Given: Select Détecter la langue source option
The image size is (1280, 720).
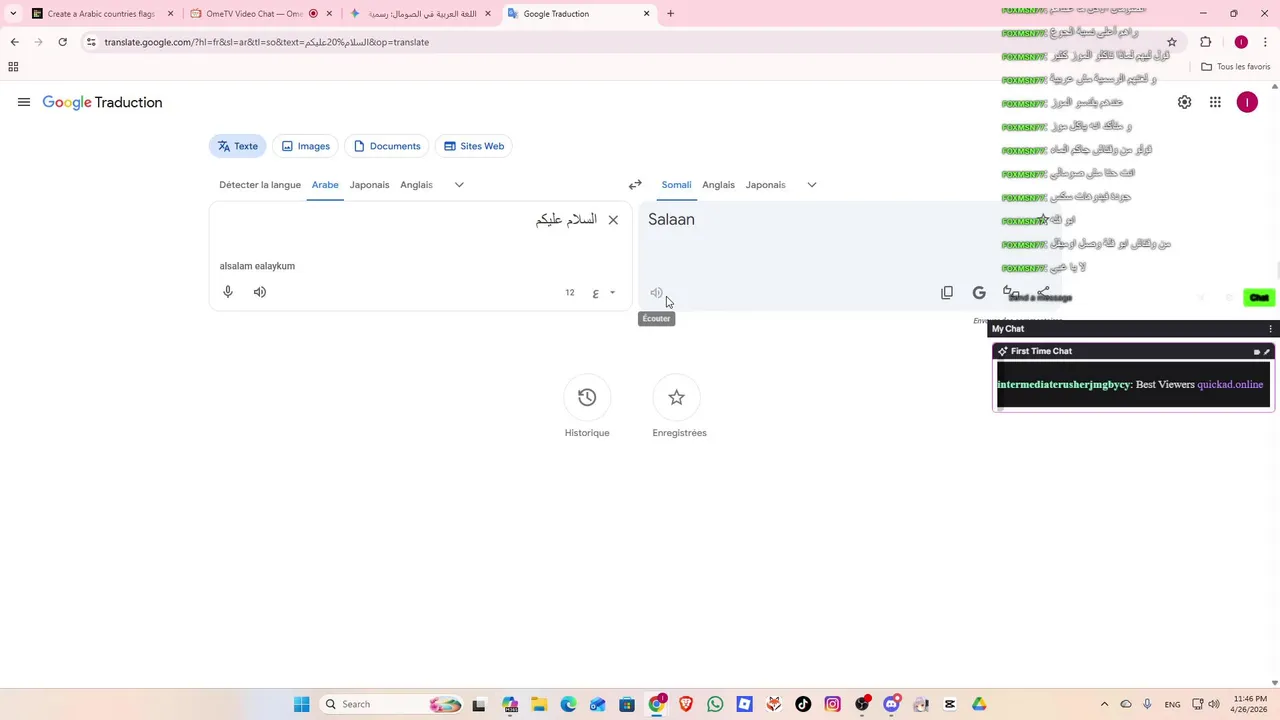Looking at the screenshot, I should (260, 185).
